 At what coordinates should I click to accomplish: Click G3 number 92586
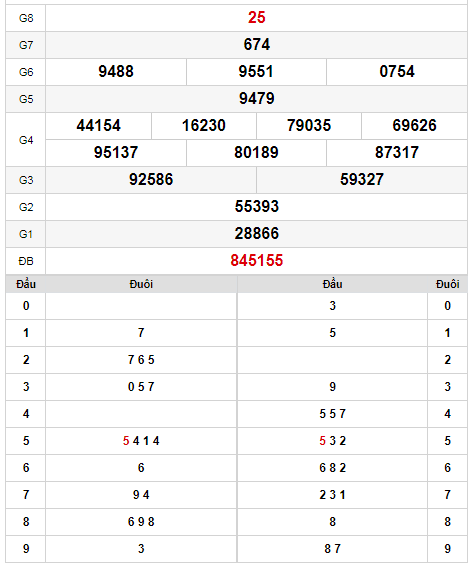pos(151,180)
